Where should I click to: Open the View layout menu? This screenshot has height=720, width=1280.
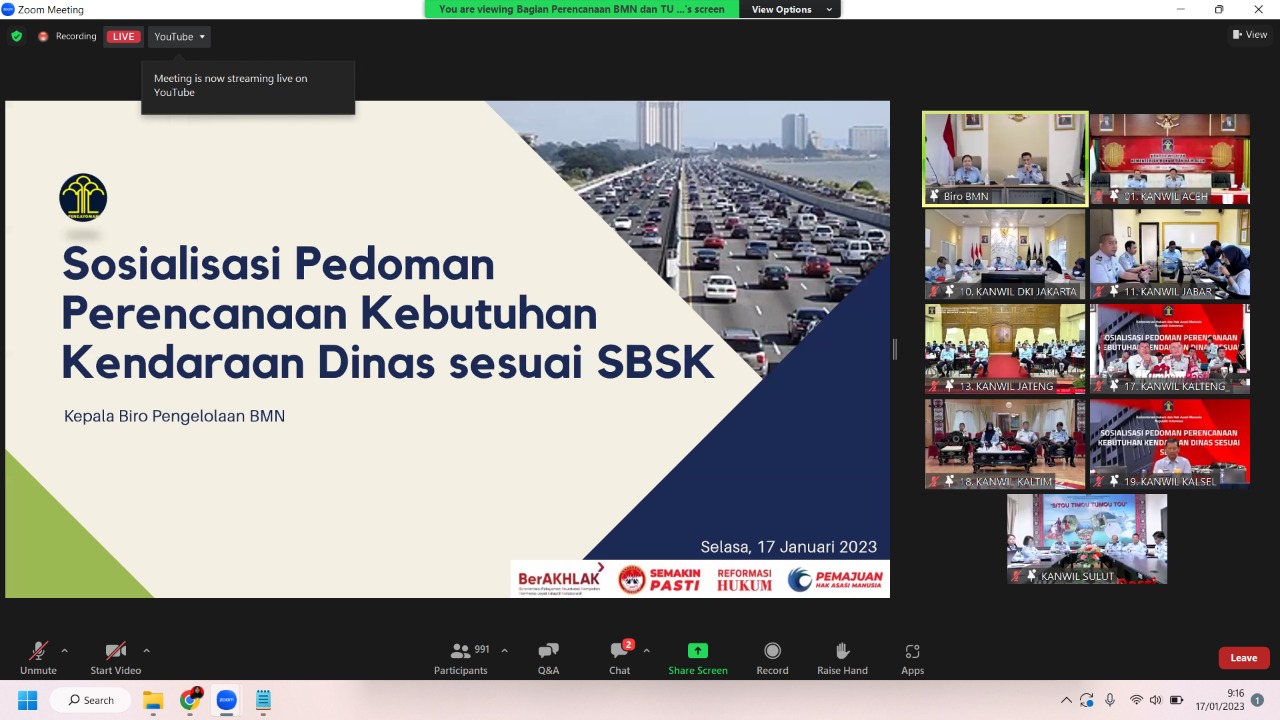(x=1250, y=35)
